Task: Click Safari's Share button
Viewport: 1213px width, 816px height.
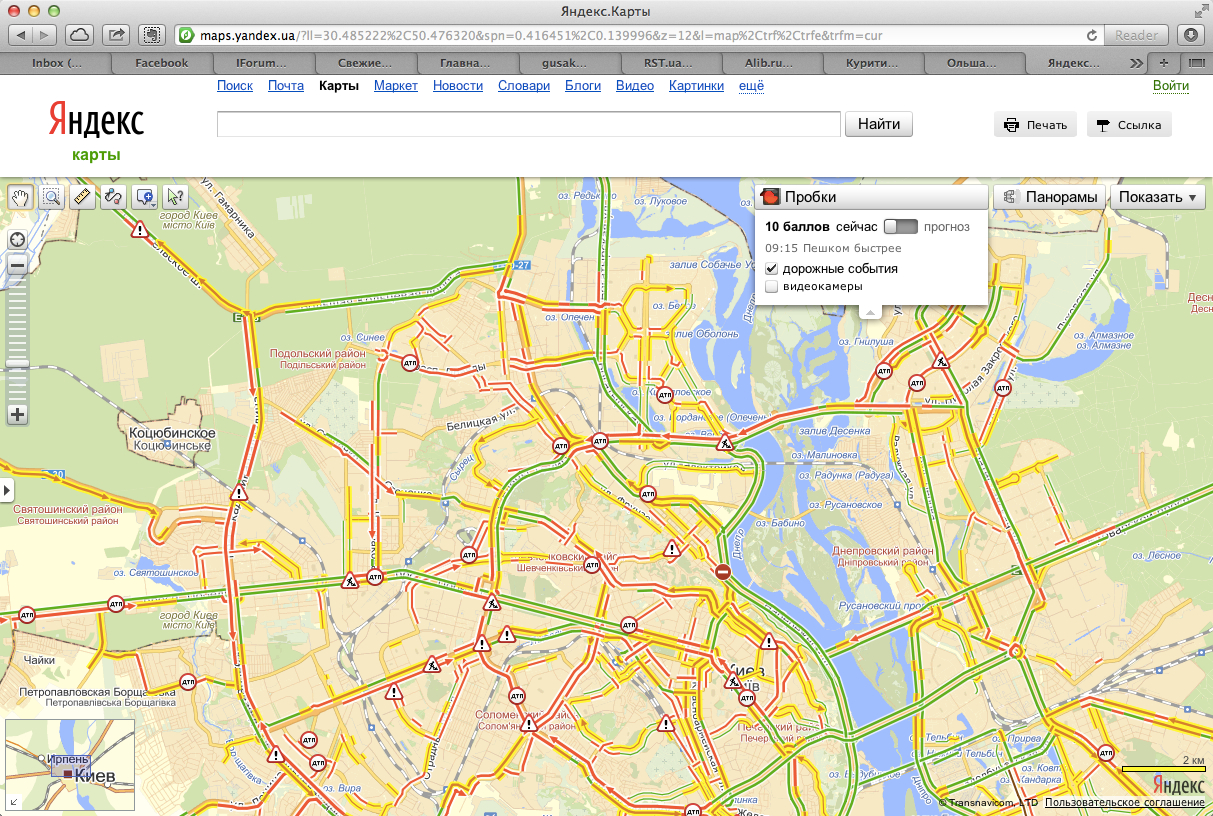Action: [x=116, y=35]
